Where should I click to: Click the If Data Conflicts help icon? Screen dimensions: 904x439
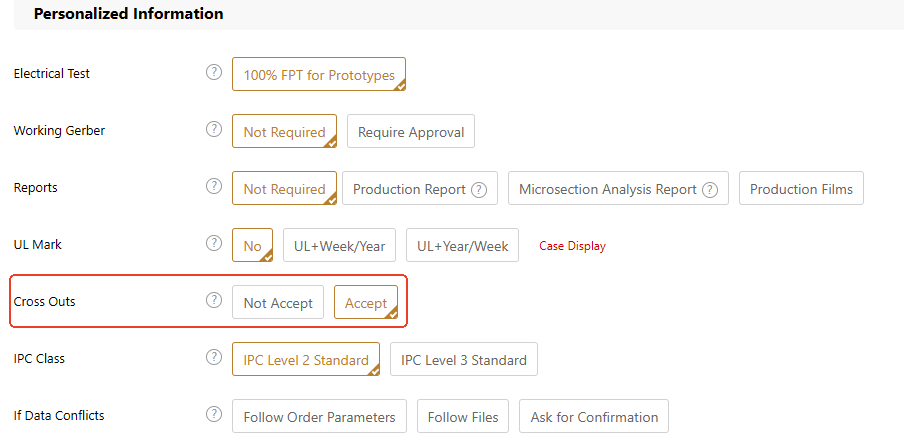click(213, 415)
